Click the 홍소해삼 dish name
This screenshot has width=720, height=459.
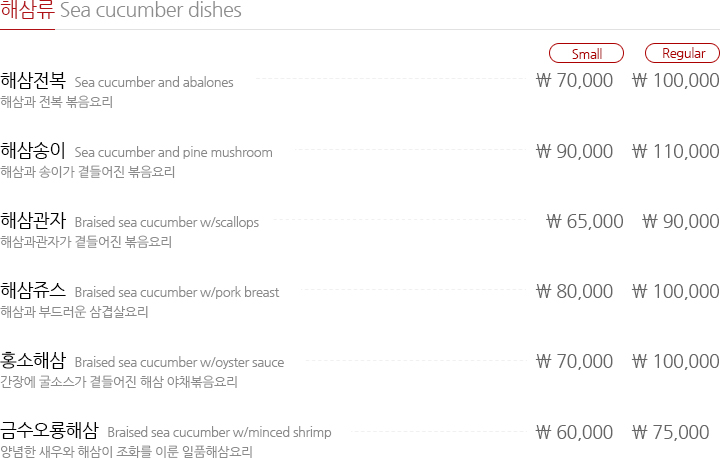(33, 361)
